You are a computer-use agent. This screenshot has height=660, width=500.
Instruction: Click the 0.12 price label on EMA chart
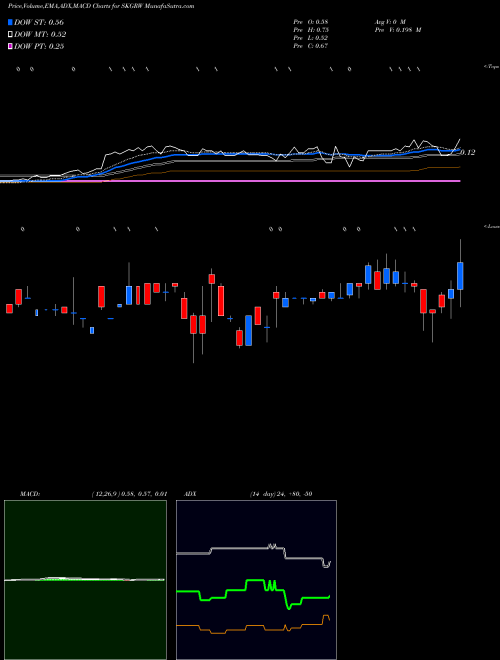(468, 152)
